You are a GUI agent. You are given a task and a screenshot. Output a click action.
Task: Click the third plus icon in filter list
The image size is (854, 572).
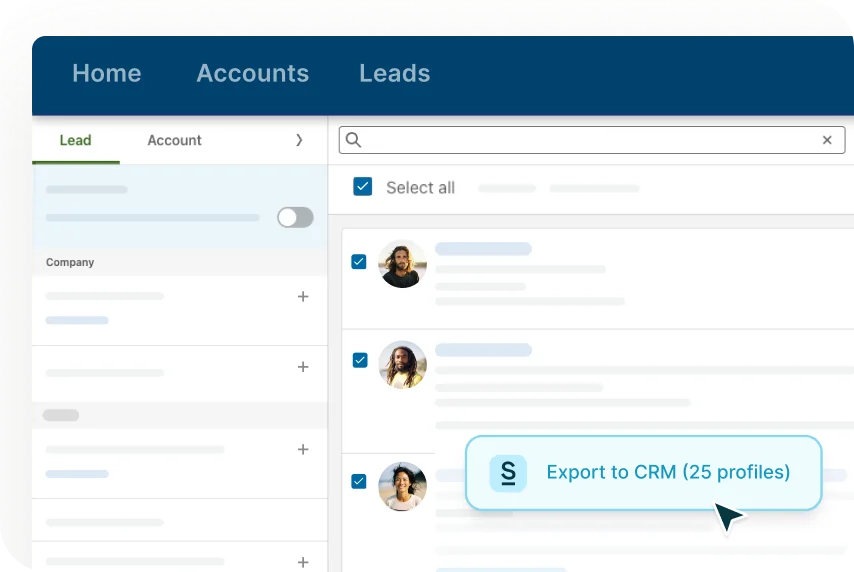click(303, 450)
